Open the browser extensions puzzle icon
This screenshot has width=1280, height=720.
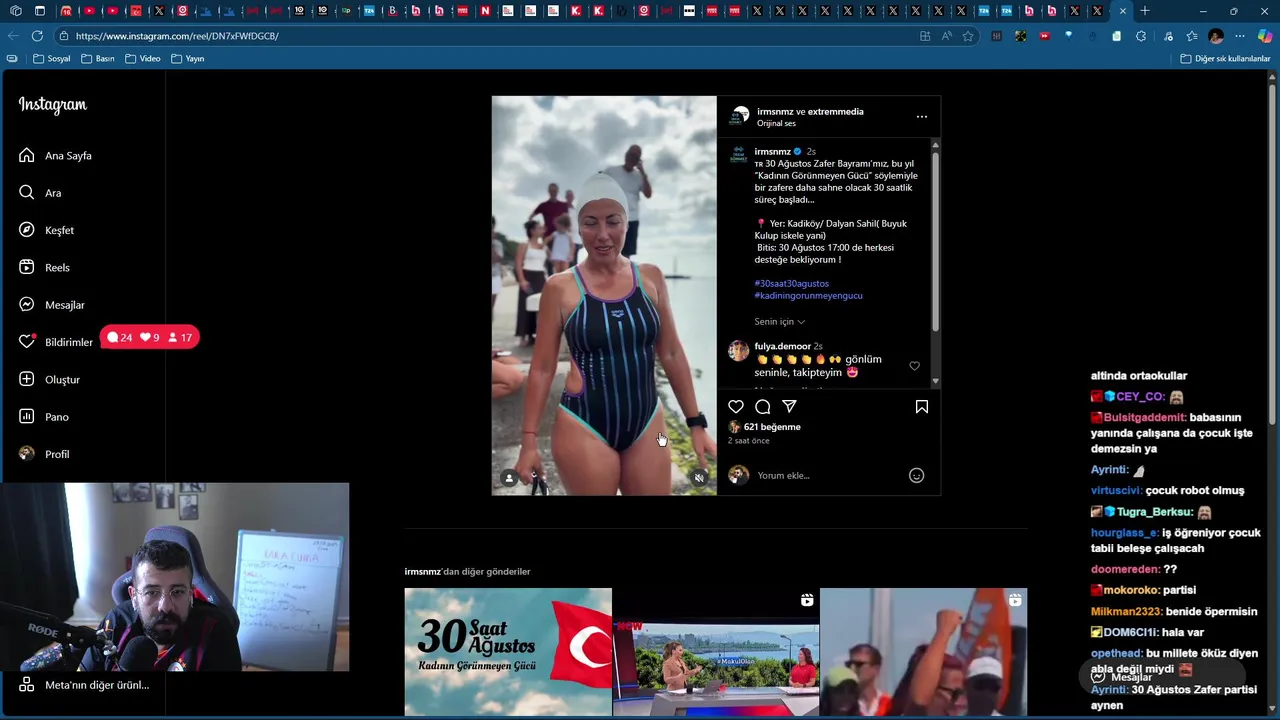1141,36
